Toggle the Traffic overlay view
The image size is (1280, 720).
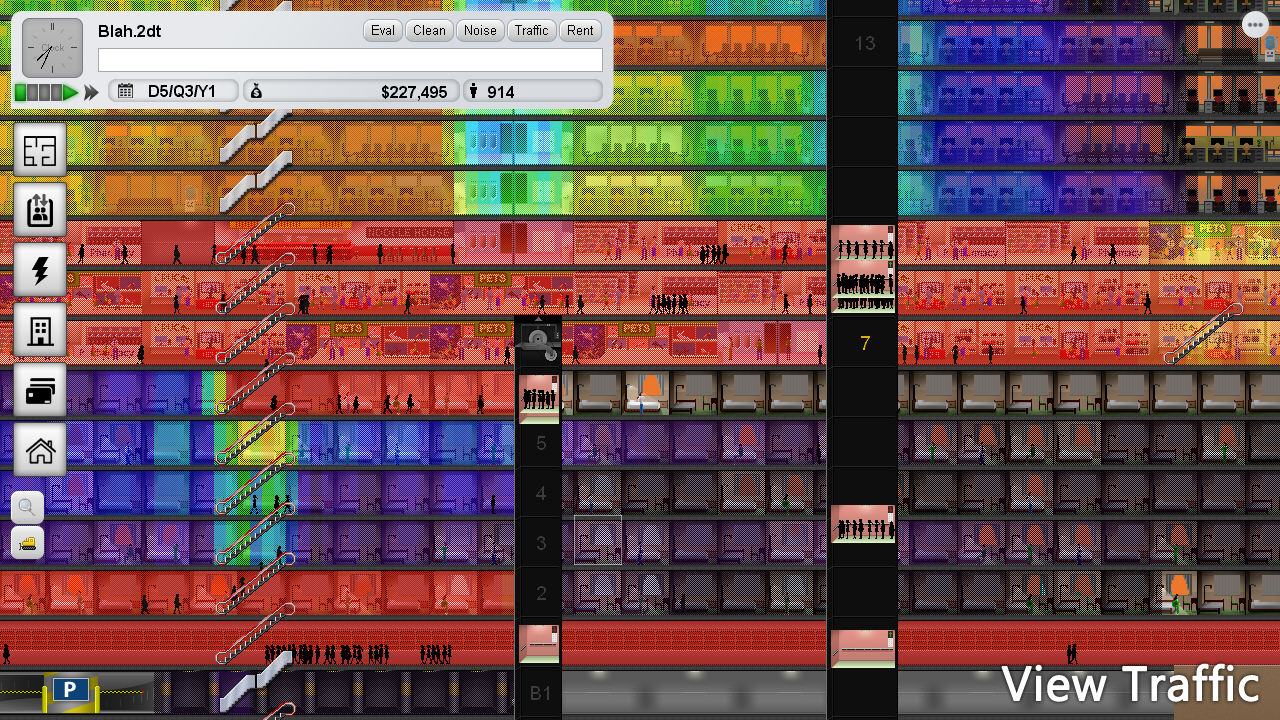[x=531, y=31]
